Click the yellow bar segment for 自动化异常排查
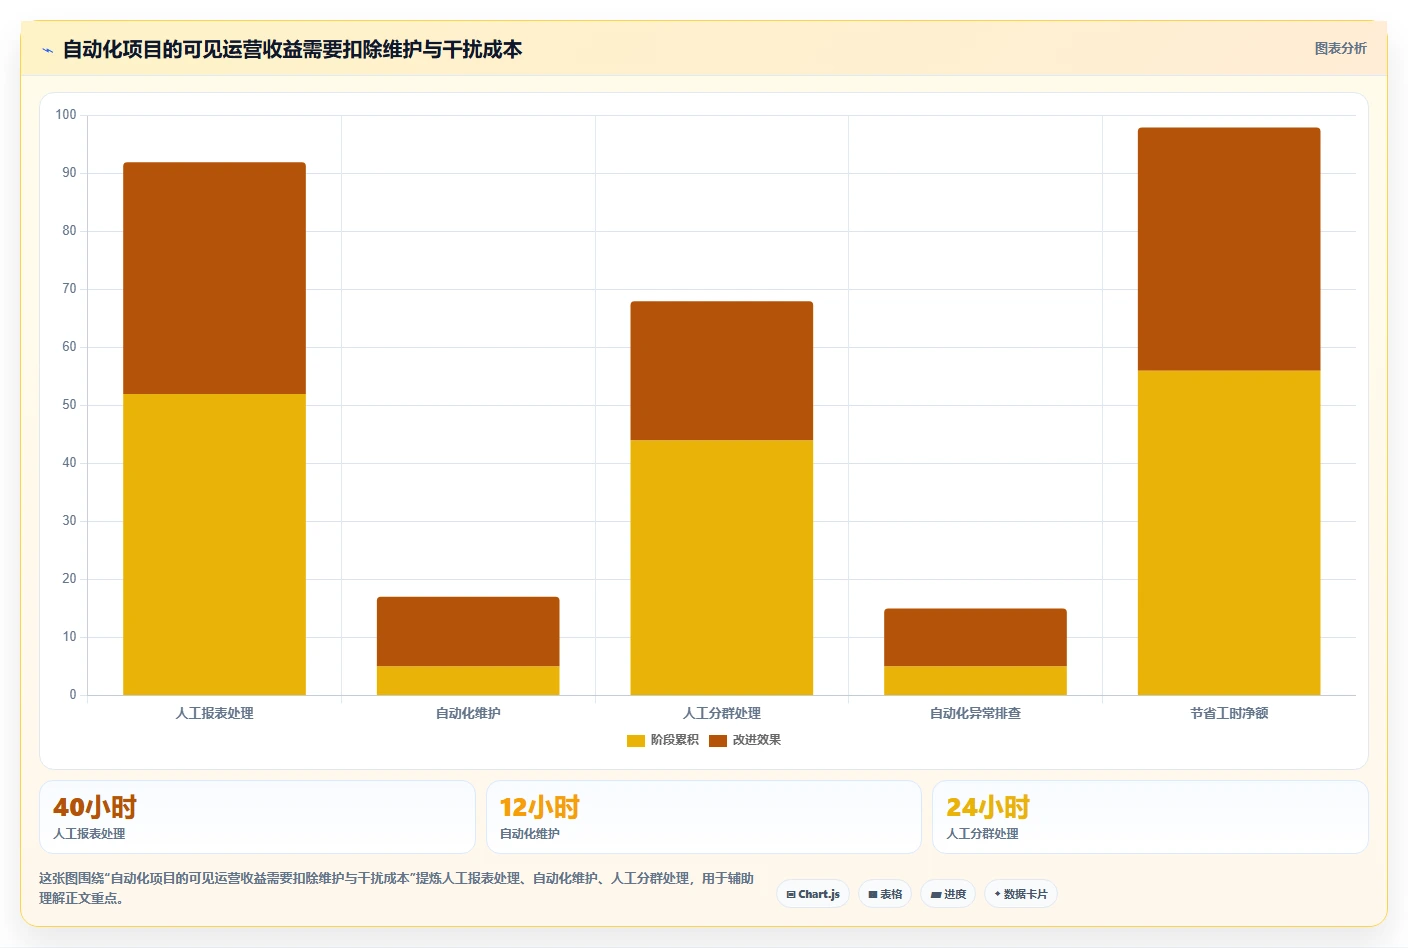The width and height of the screenshot is (1408, 948). pos(975,680)
